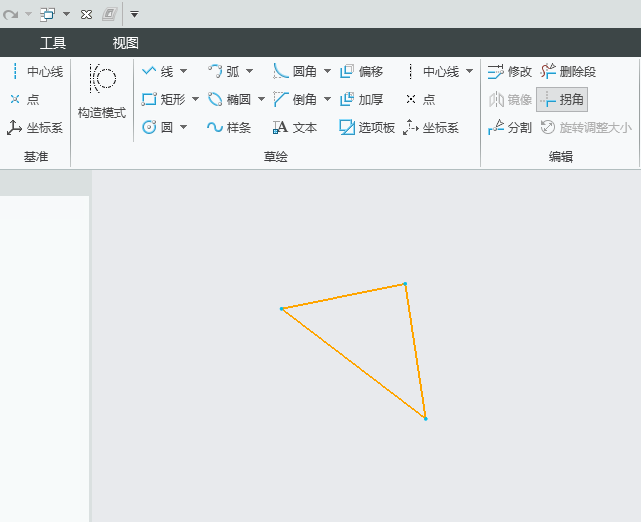Toggle 构造模式 construction mode
Image resolution: width=641 pixels, height=522 pixels.
pos(102,92)
